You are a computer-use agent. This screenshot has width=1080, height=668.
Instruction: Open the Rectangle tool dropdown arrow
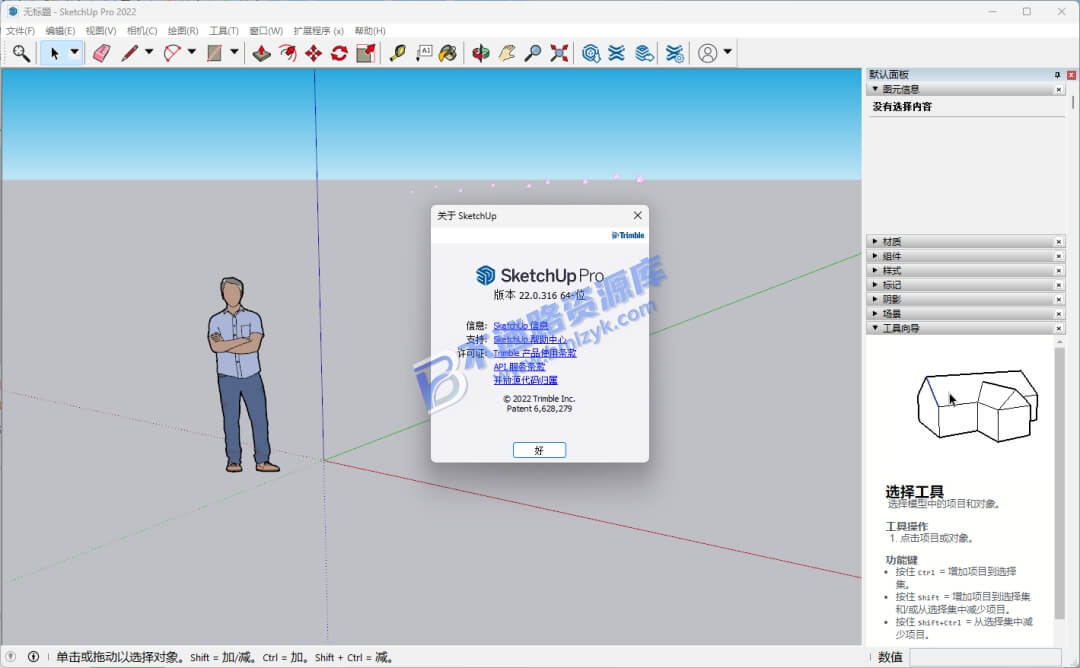point(234,52)
